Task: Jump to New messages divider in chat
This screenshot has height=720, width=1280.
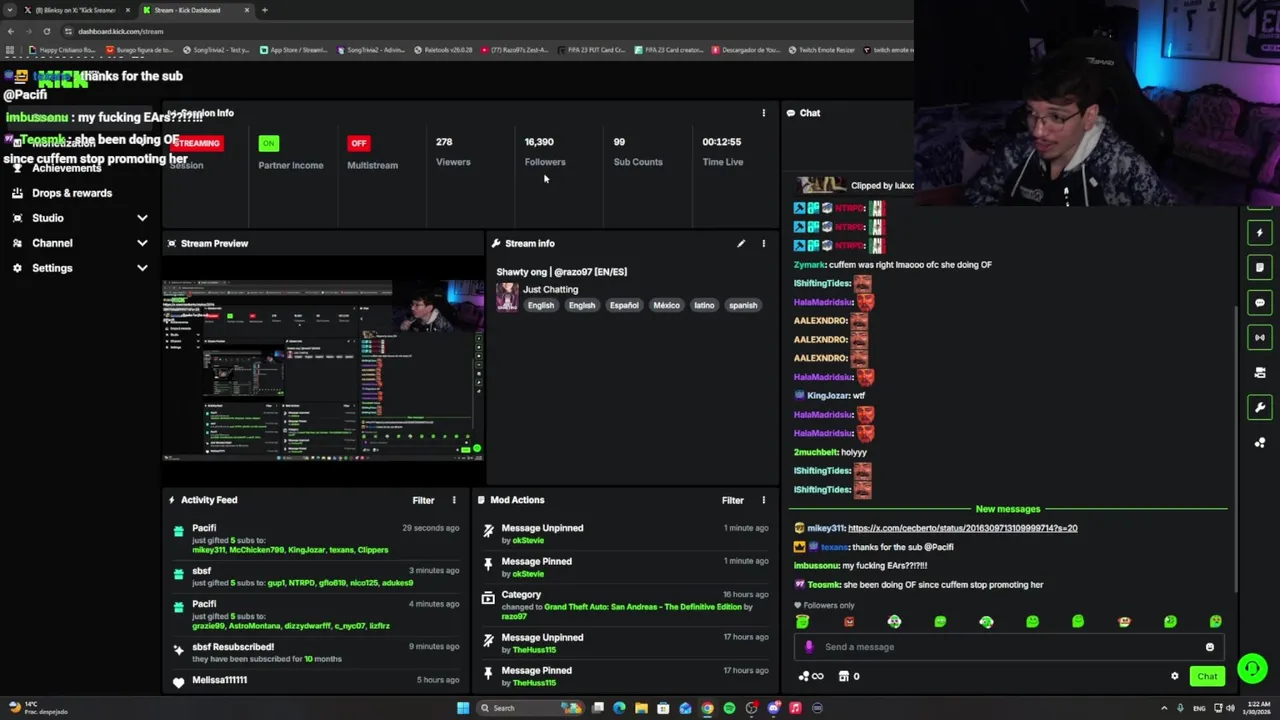Action: click(x=1008, y=509)
